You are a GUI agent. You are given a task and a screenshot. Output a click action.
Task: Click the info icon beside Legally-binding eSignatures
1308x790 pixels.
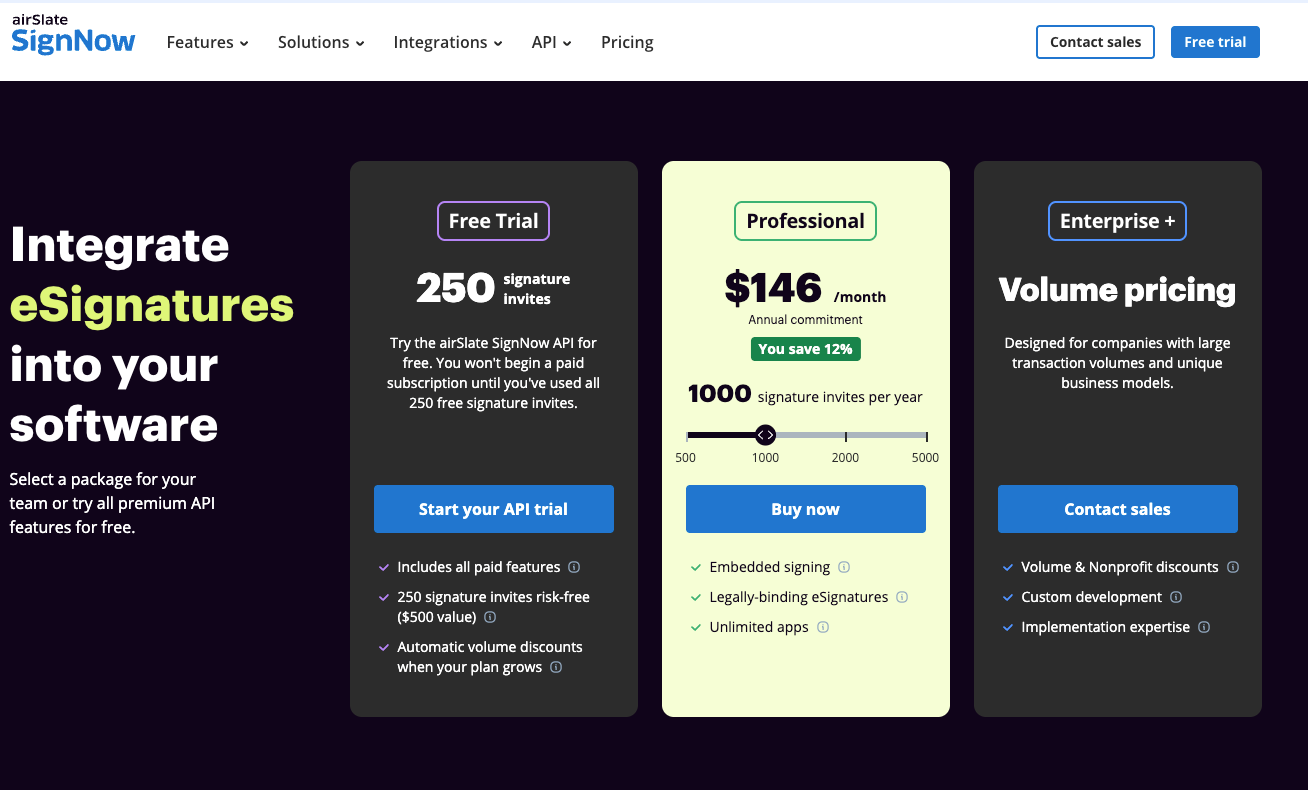coord(901,597)
